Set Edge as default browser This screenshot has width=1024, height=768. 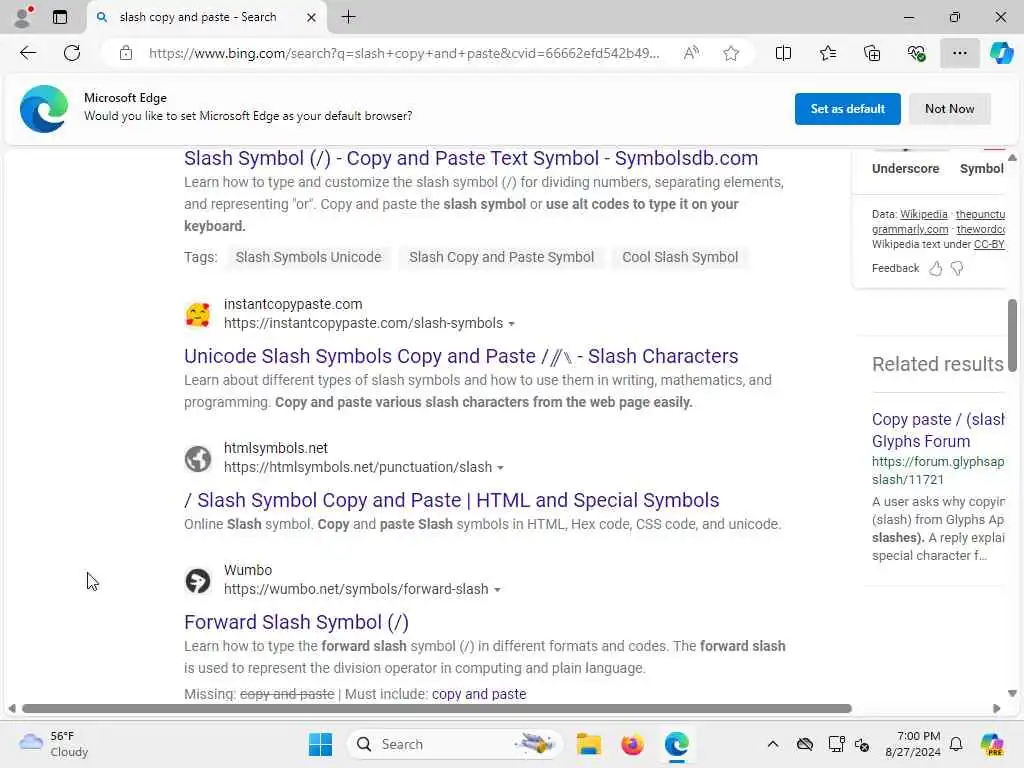847,109
